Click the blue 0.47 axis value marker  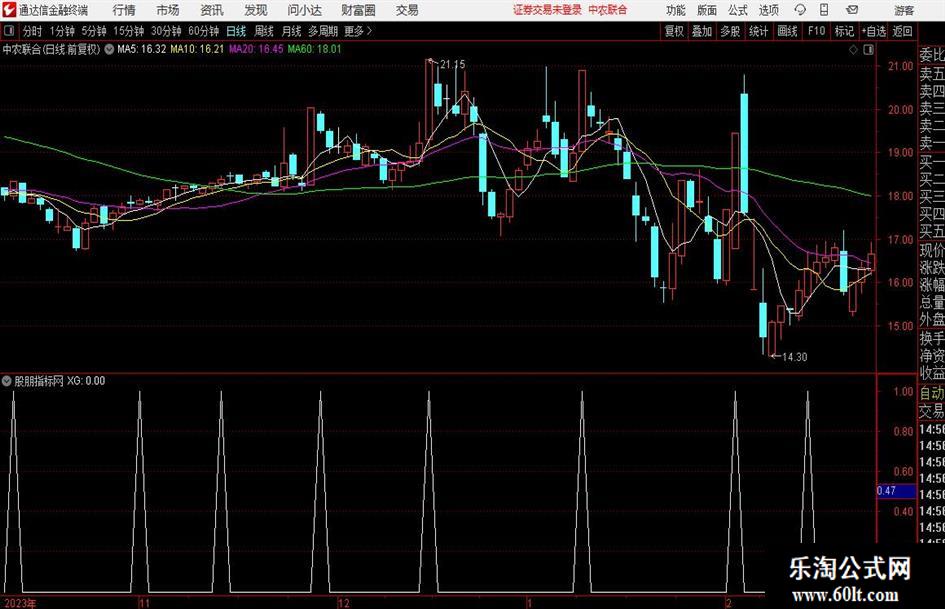click(896, 491)
